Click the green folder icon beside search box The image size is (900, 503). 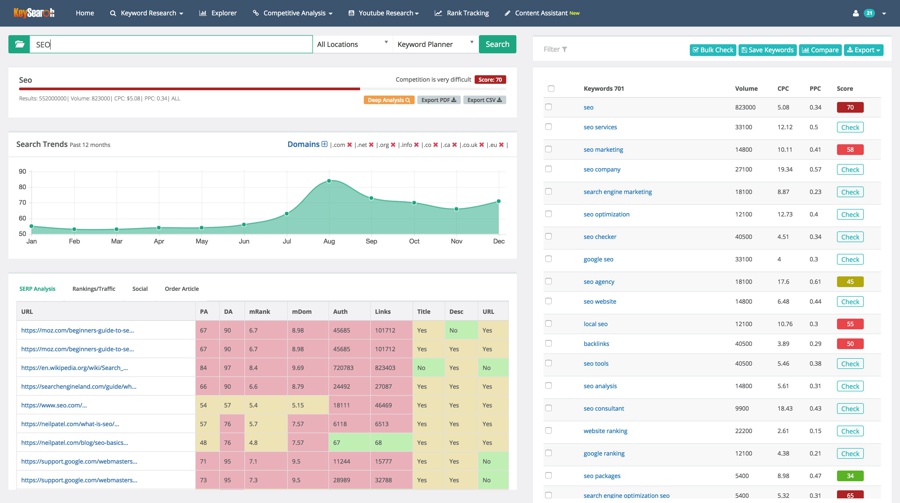click(x=19, y=44)
